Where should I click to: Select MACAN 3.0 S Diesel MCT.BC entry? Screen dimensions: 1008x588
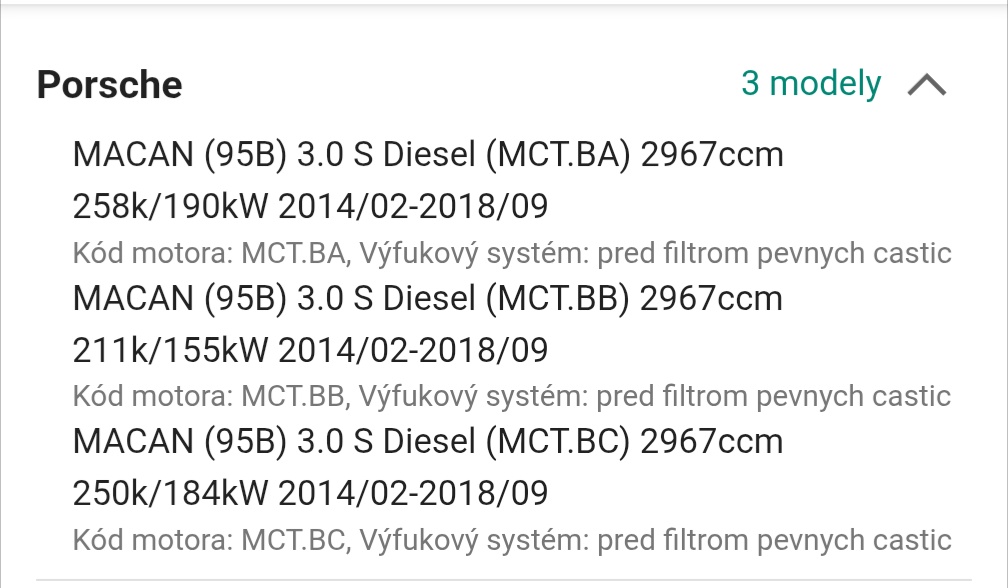pyautogui.click(x=428, y=440)
